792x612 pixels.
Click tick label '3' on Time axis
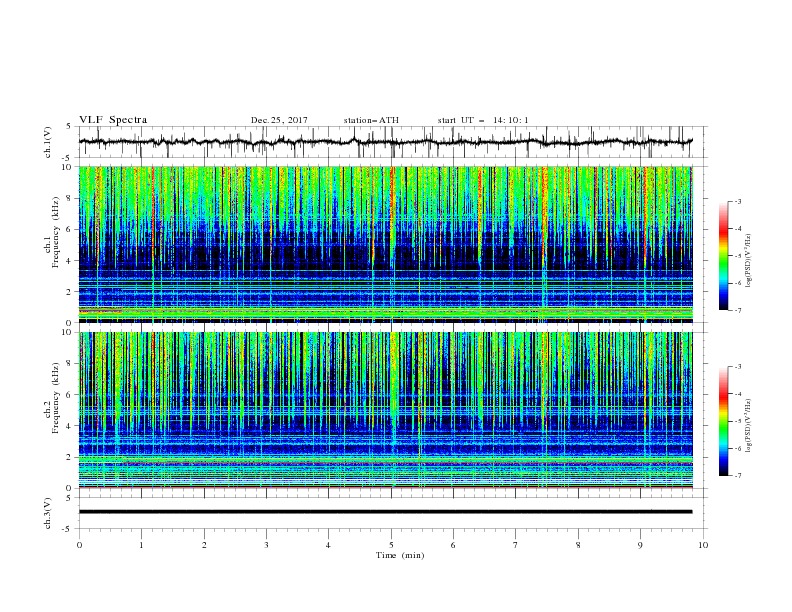pos(266,545)
